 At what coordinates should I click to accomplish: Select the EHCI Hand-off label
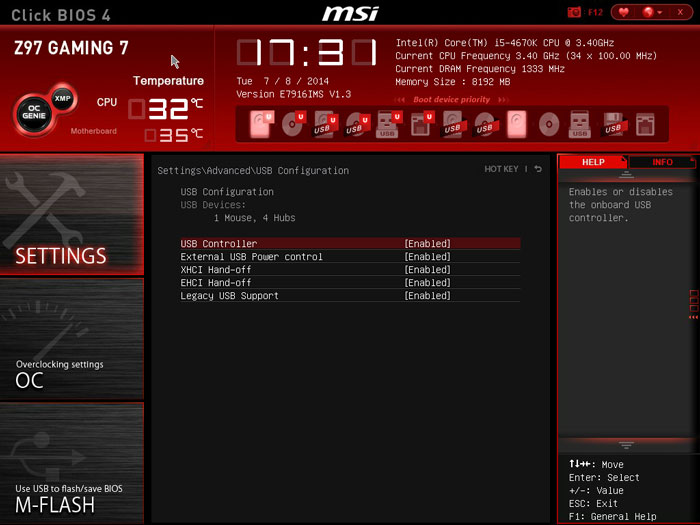[216, 283]
